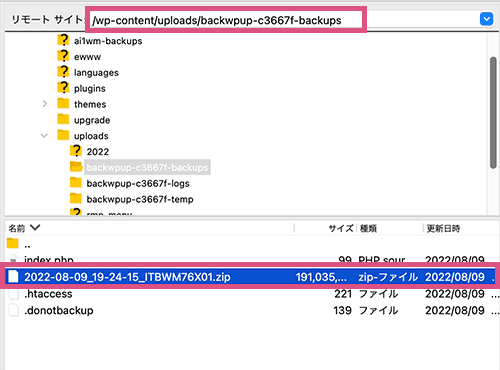The width and height of the screenshot is (500, 370).
Task: Click the size value 139 of .donotbackup
Action: [343, 310]
